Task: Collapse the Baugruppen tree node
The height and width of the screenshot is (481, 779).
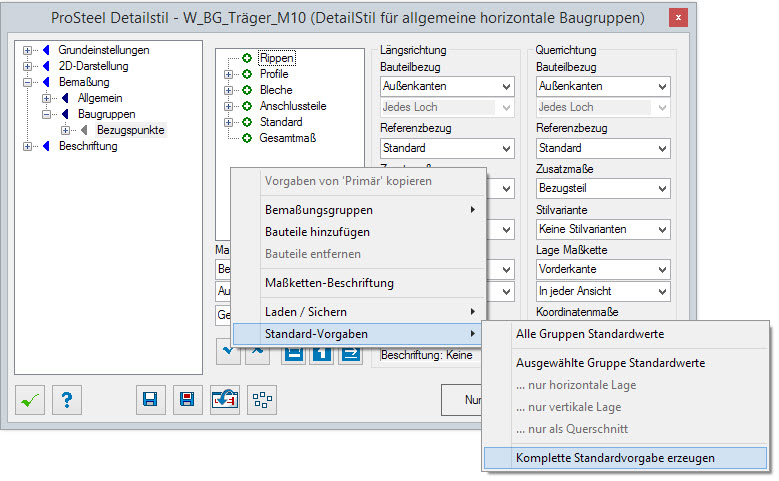Action: [x=46, y=114]
